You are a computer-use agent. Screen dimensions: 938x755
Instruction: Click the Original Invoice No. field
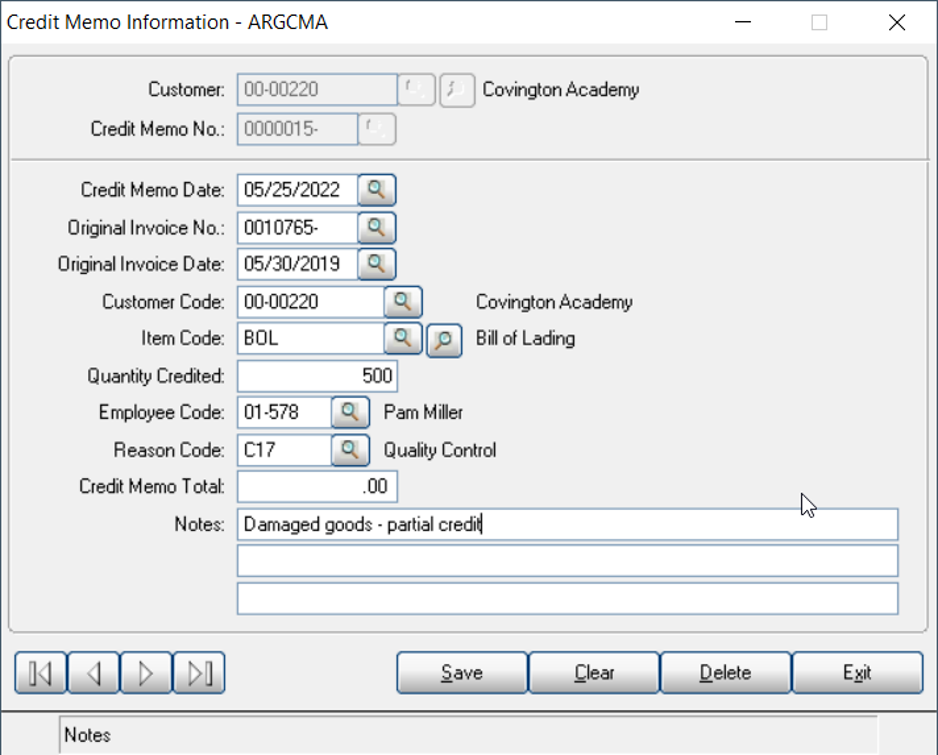[297, 228]
